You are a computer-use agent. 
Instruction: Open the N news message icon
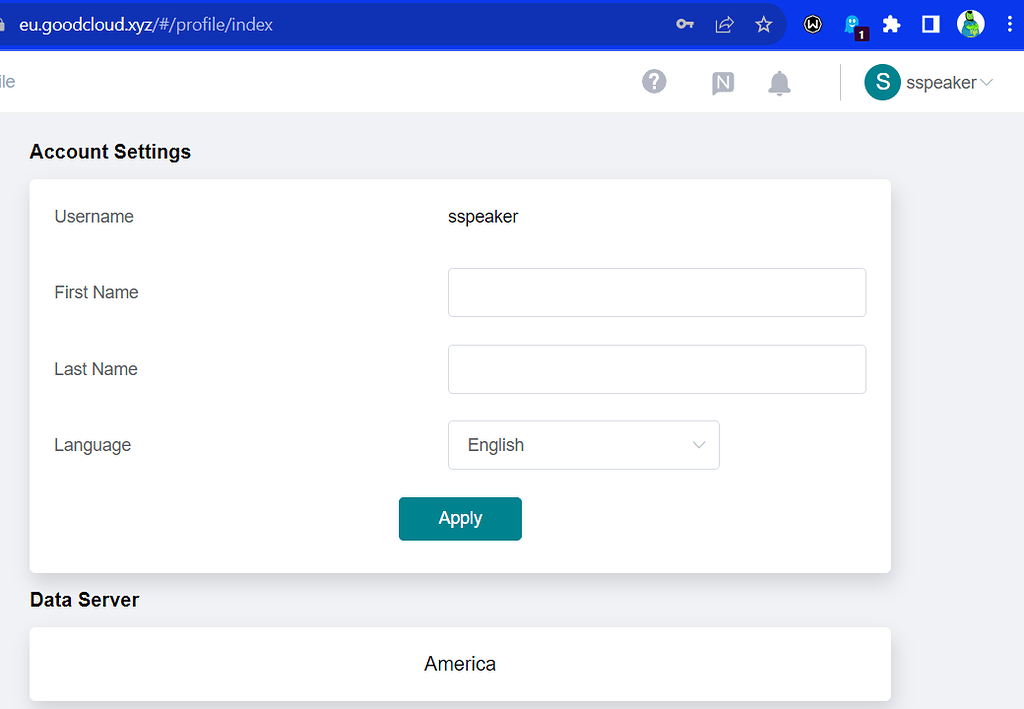(723, 83)
